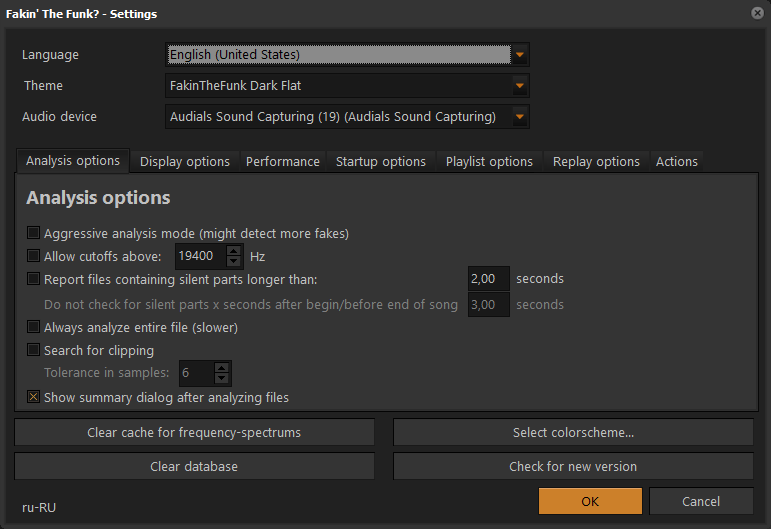
Task: Decrease clipping tolerance samples with down arrow
Action: pyautogui.click(x=222, y=380)
